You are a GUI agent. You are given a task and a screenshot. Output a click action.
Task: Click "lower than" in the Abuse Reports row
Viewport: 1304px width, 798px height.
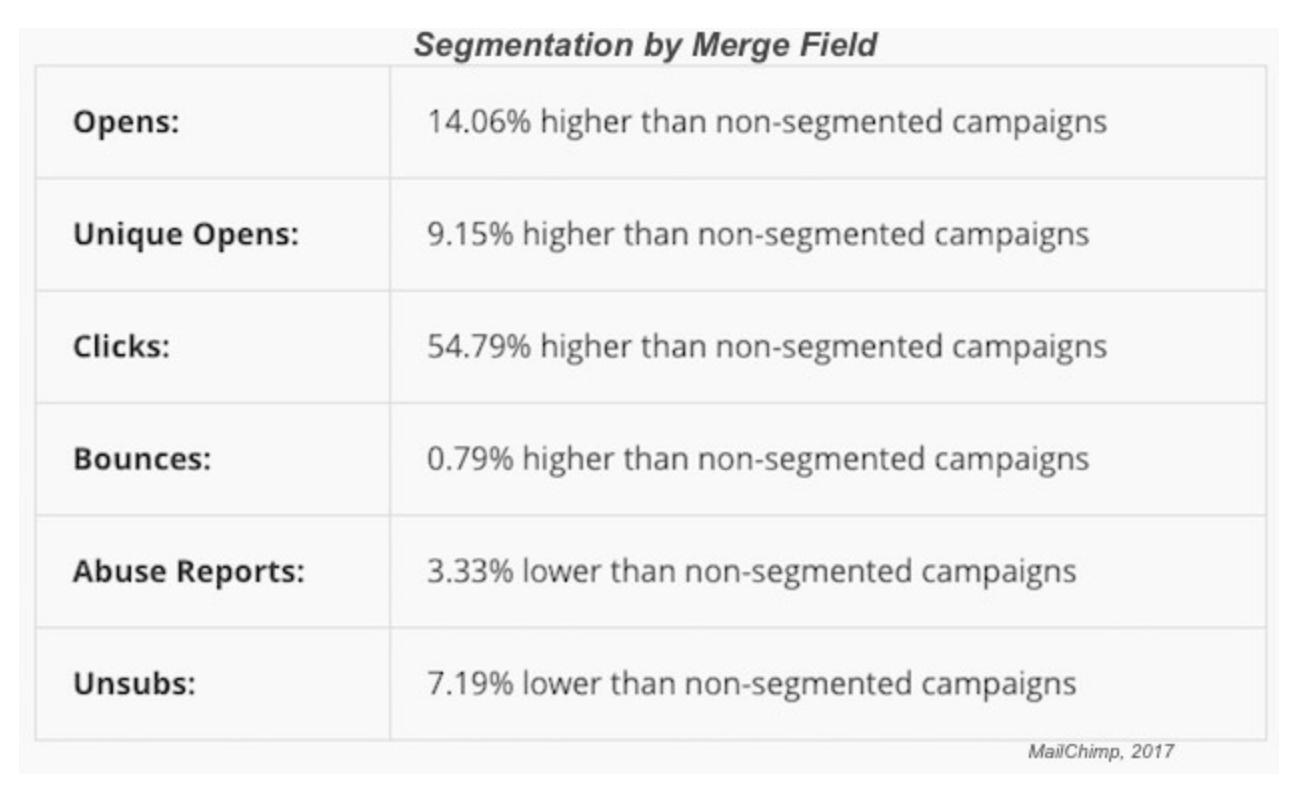click(598, 571)
